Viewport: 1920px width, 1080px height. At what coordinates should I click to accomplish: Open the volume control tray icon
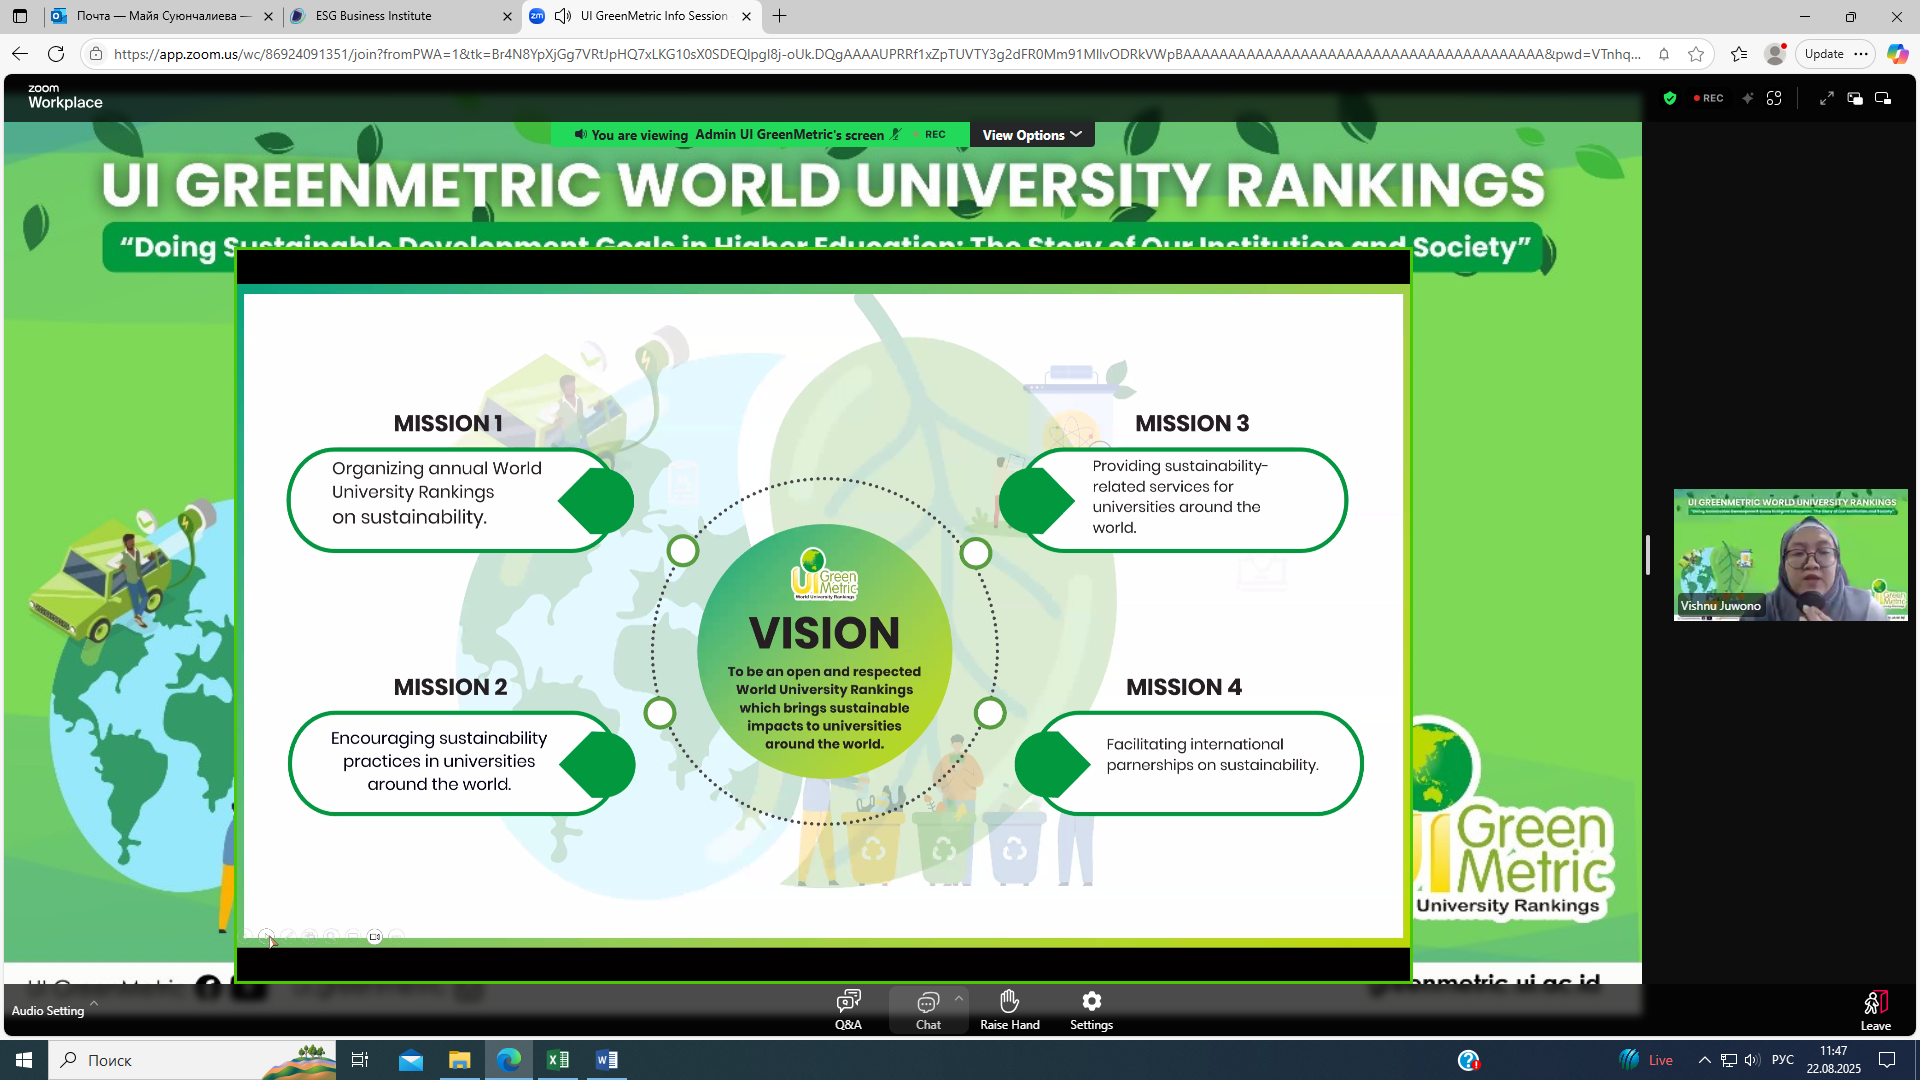click(x=1752, y=1060)
